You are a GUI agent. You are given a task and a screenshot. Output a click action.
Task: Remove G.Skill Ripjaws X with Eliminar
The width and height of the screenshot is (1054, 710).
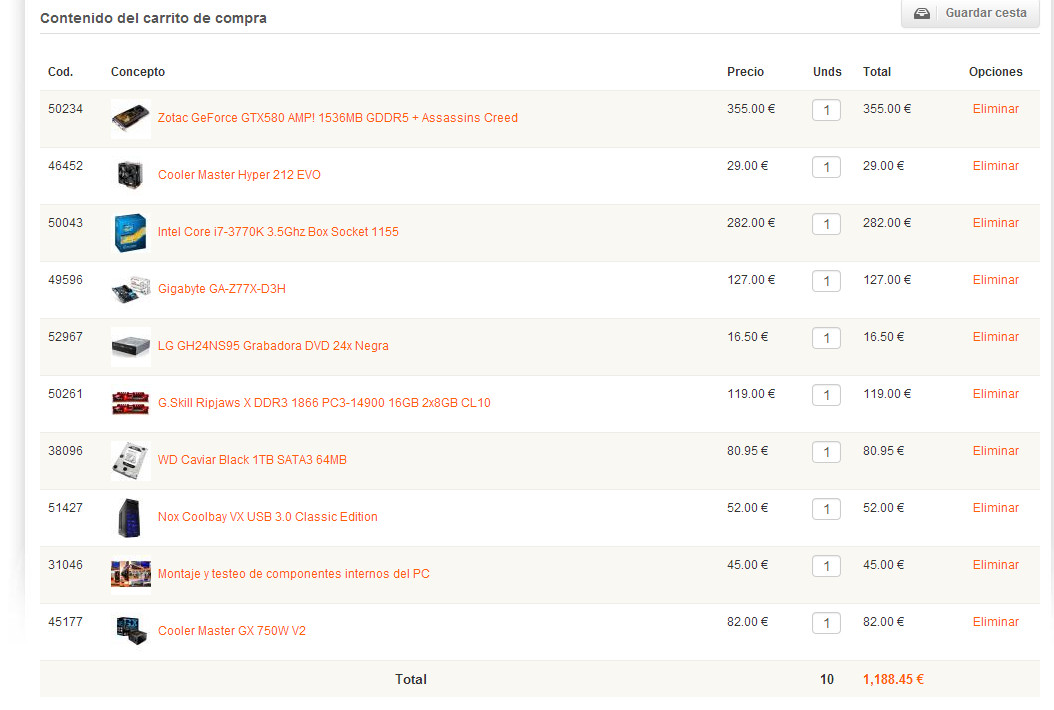(996, 394)
